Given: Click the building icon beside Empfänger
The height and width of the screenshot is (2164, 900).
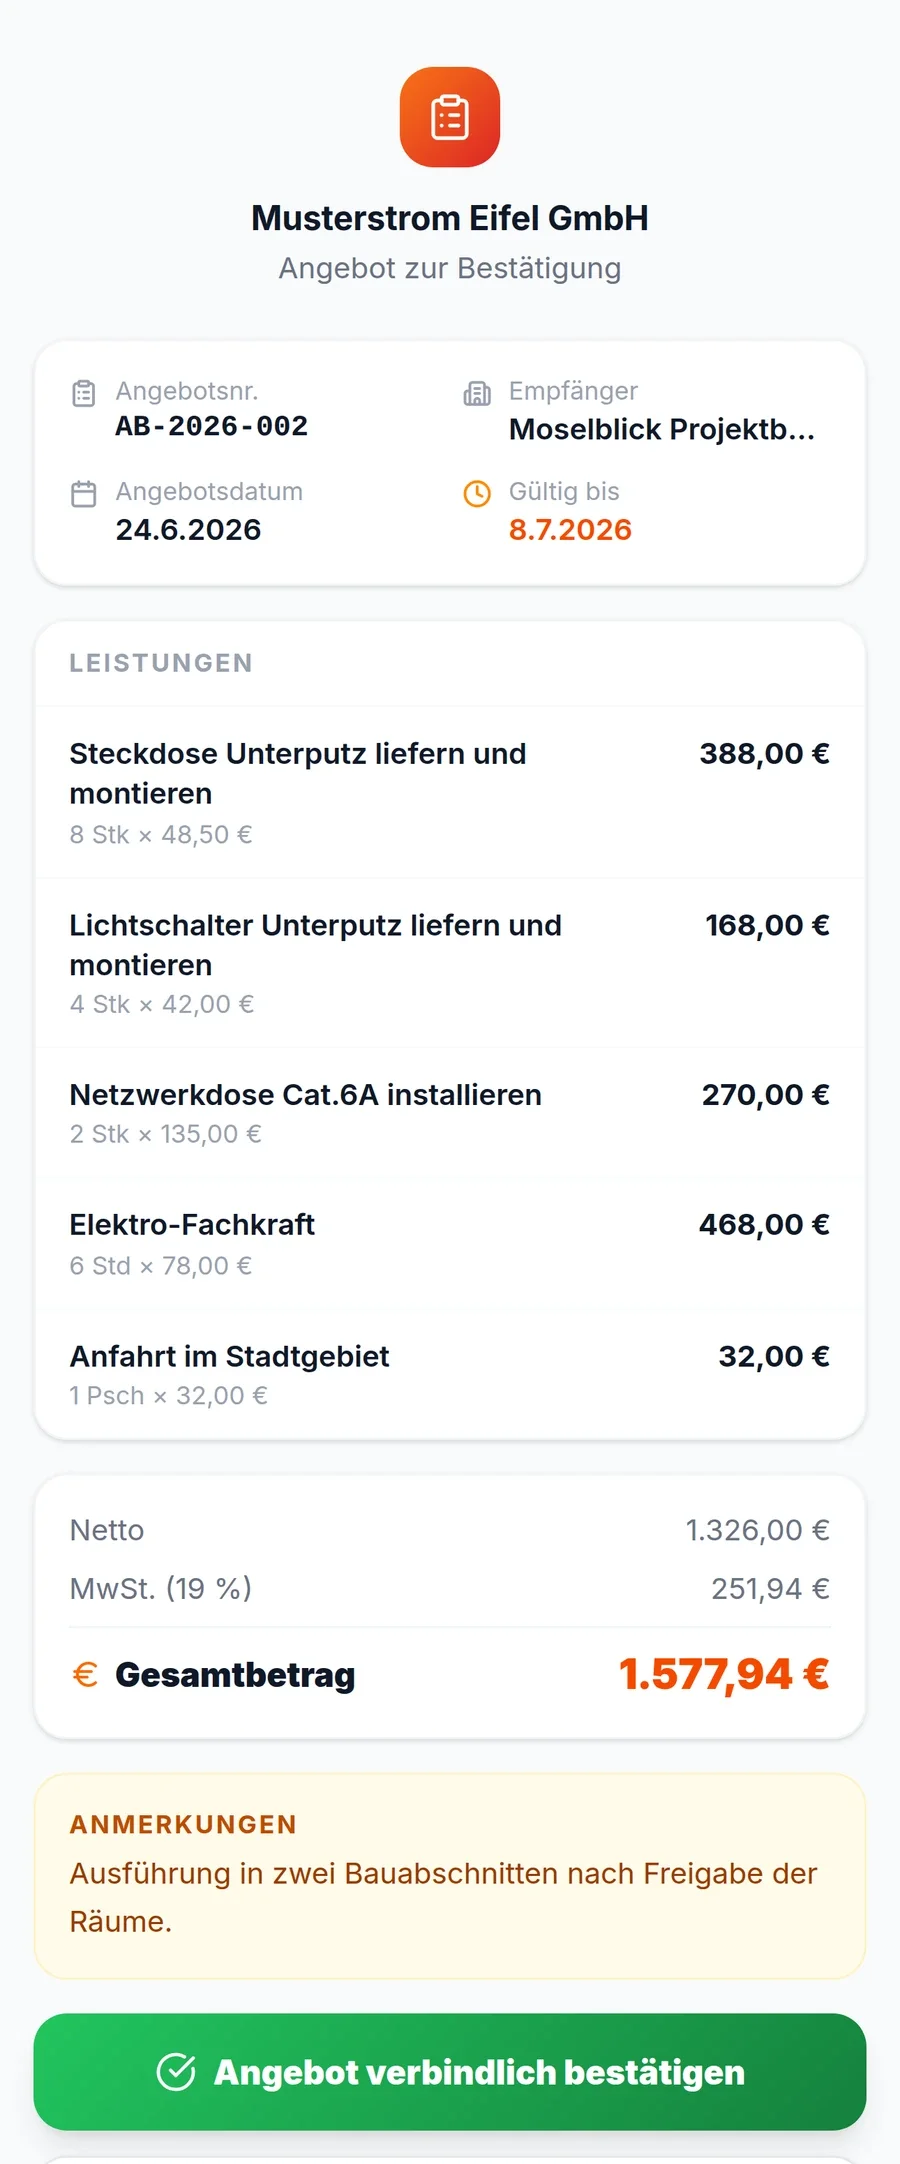Looking at the screenshot, I should (x=477, y=393).
